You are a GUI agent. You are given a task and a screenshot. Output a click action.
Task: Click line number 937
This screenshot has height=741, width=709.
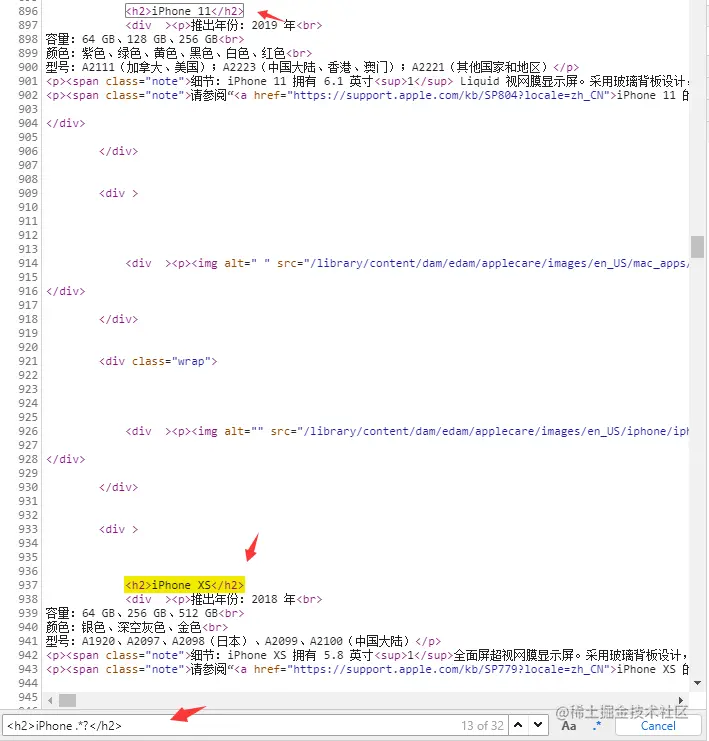[28, 585]
